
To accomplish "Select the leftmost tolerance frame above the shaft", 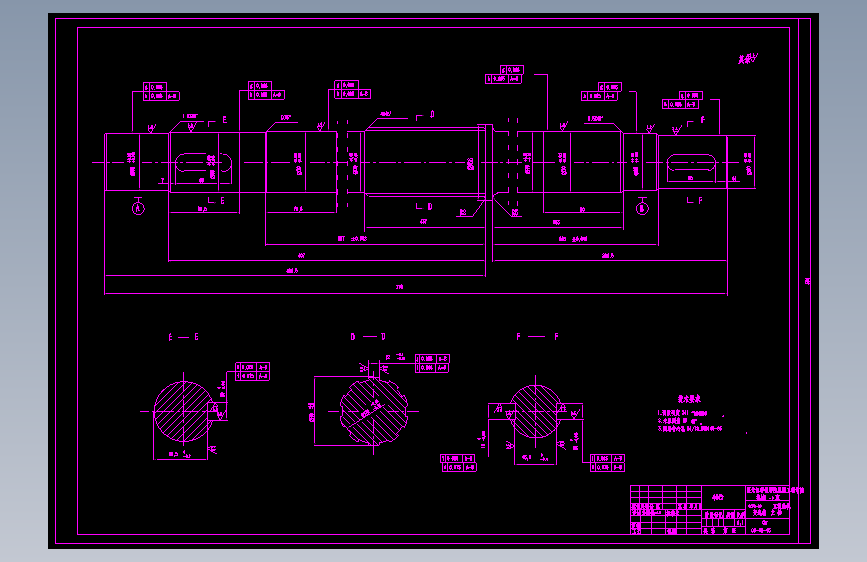I will click(x=161, y=92).
